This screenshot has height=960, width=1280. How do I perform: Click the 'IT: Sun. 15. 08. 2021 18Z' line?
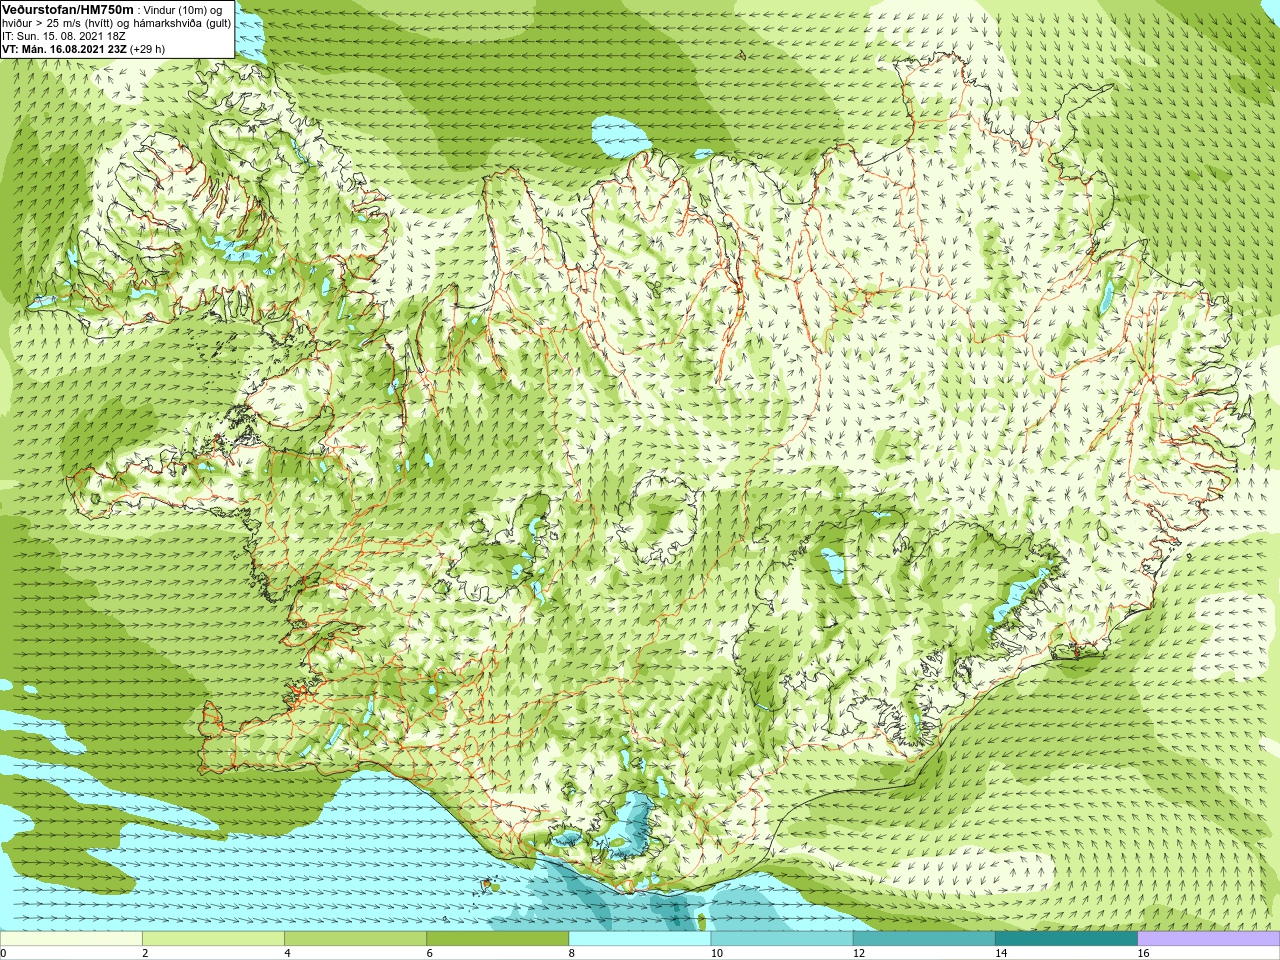coord(64,36)
